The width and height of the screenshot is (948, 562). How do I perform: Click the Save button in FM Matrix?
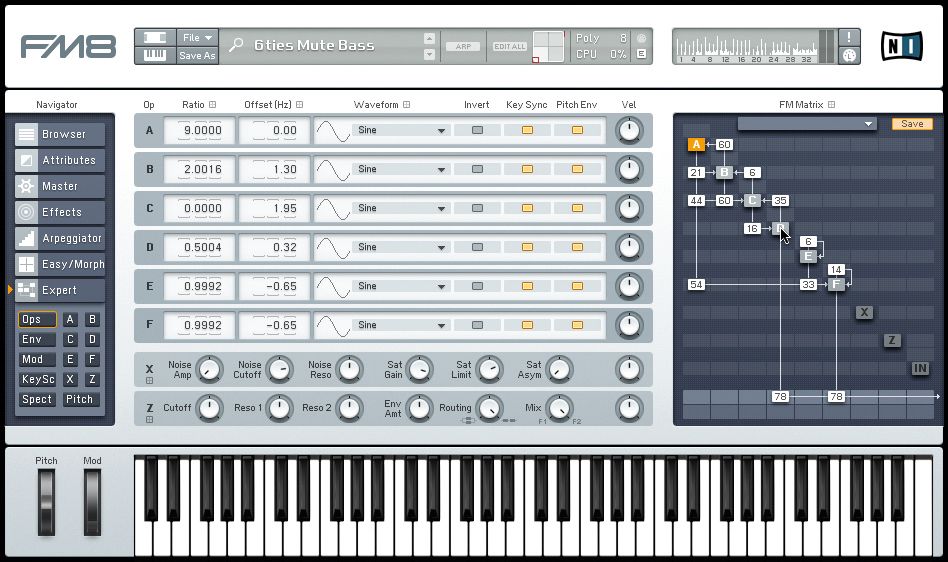point(912,124)
